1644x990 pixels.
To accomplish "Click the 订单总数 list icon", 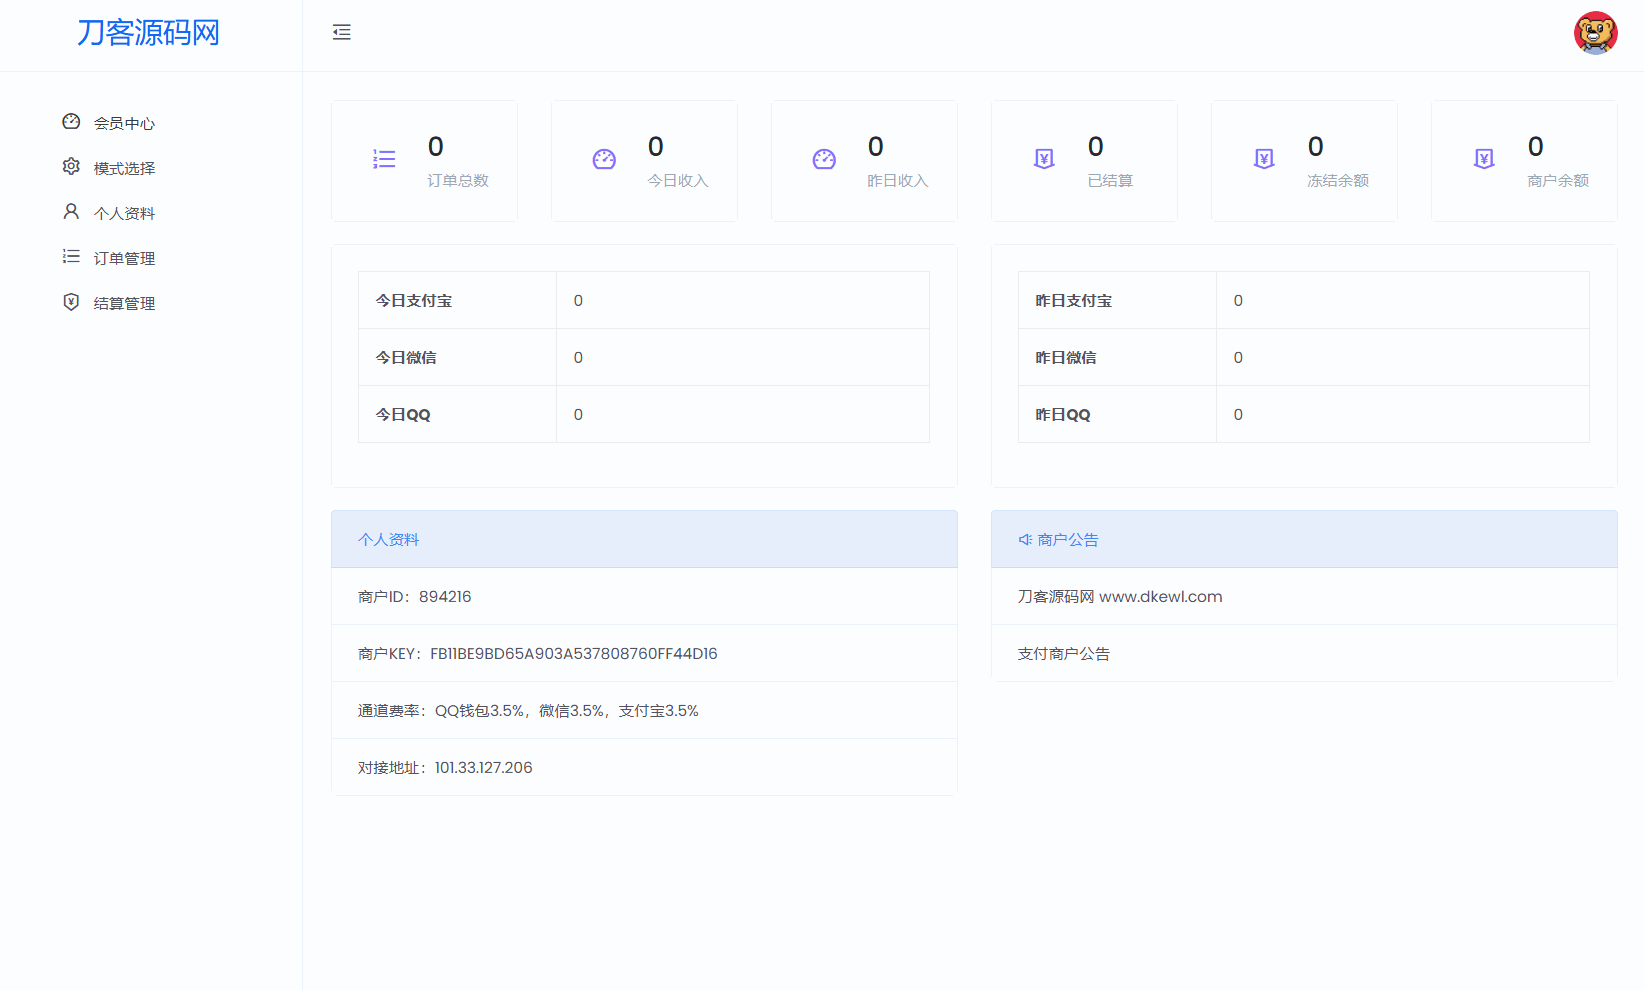I will click(384, 159).
